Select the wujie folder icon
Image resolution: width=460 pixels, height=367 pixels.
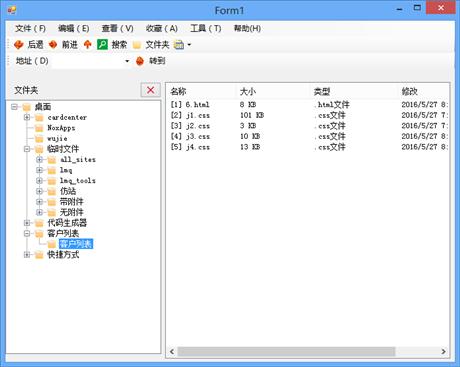pos(39,139)
